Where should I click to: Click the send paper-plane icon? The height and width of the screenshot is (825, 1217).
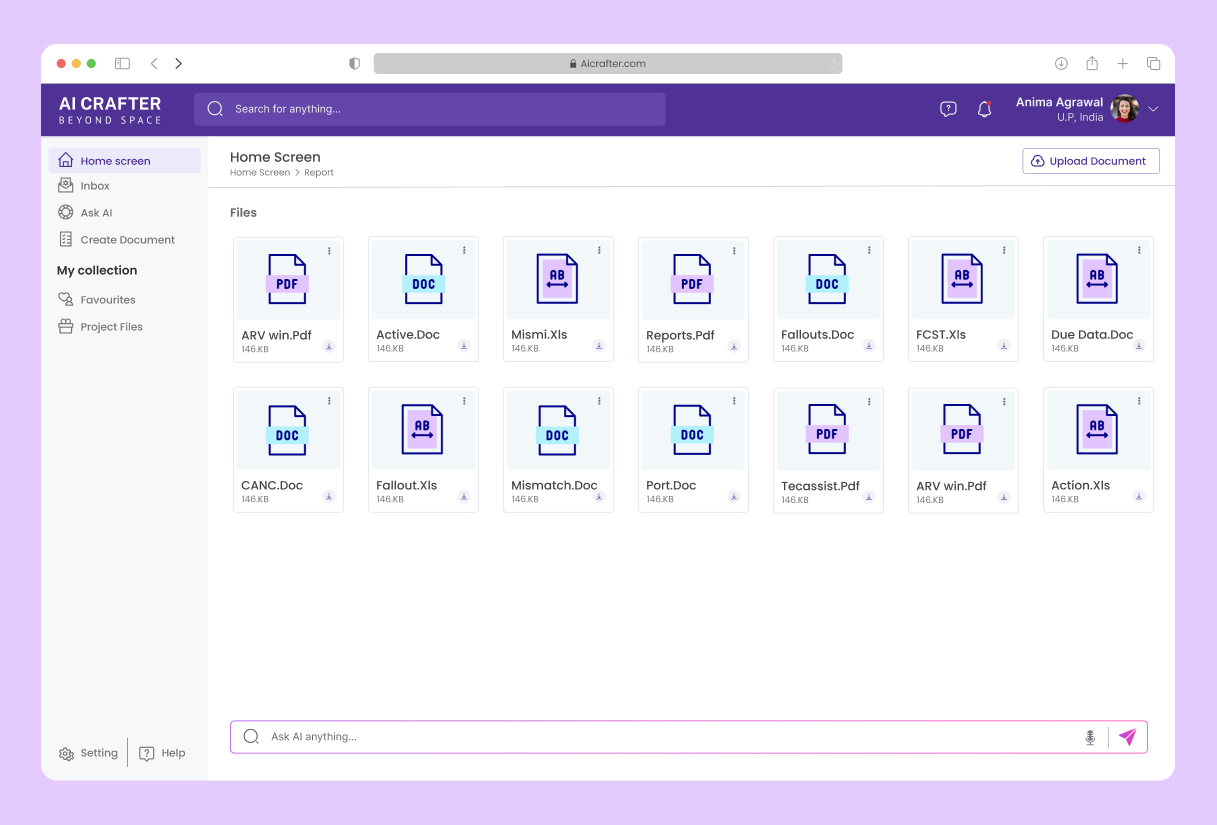(x=1127, y=736)
